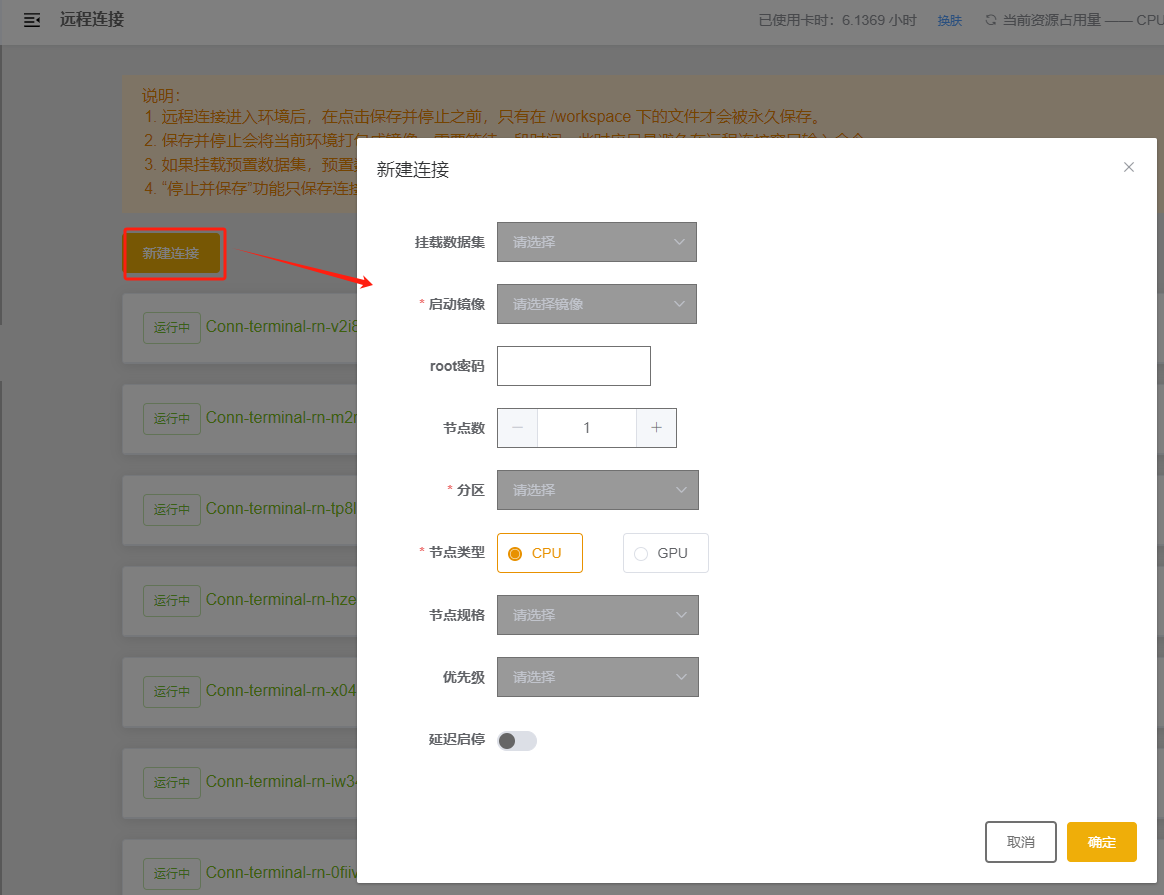
Task: Open the 启动镜像 dropdown
Action: [596, 304]
